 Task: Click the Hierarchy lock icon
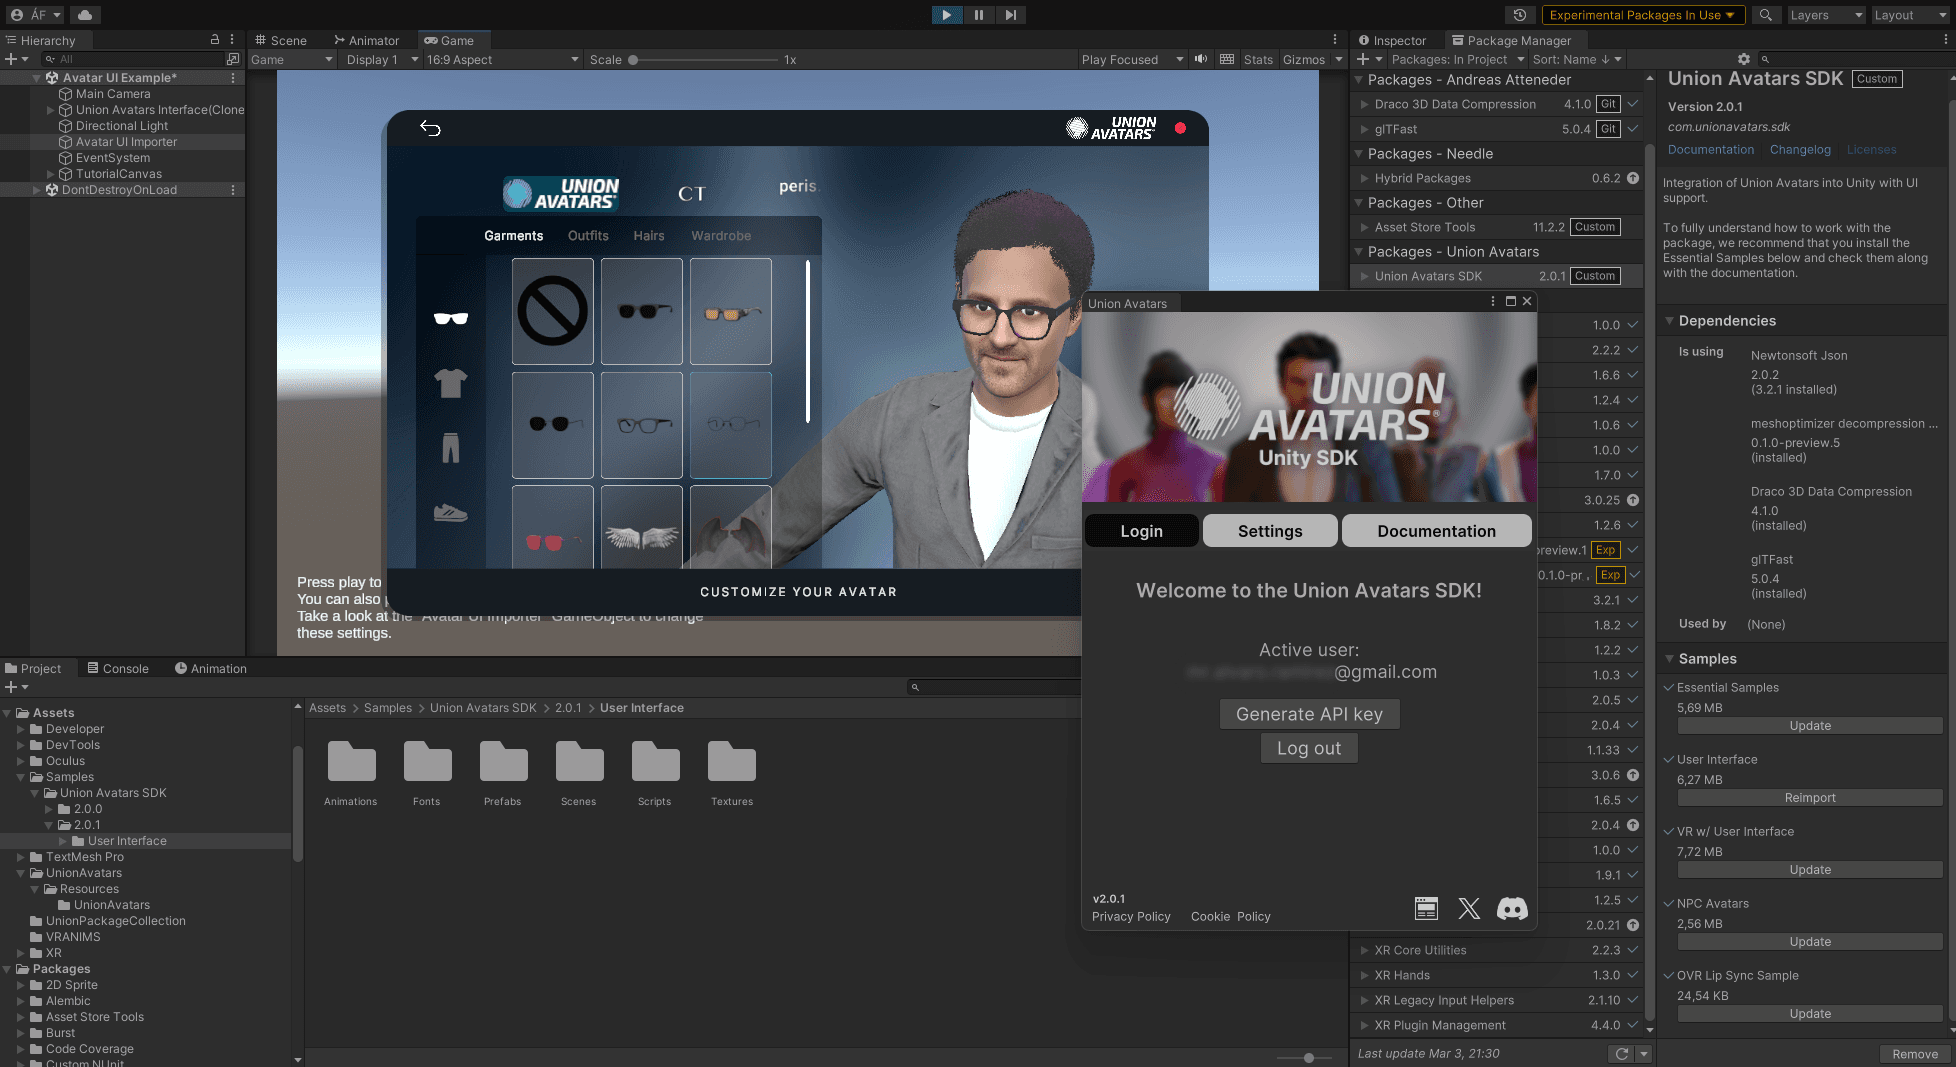(214, 40)
